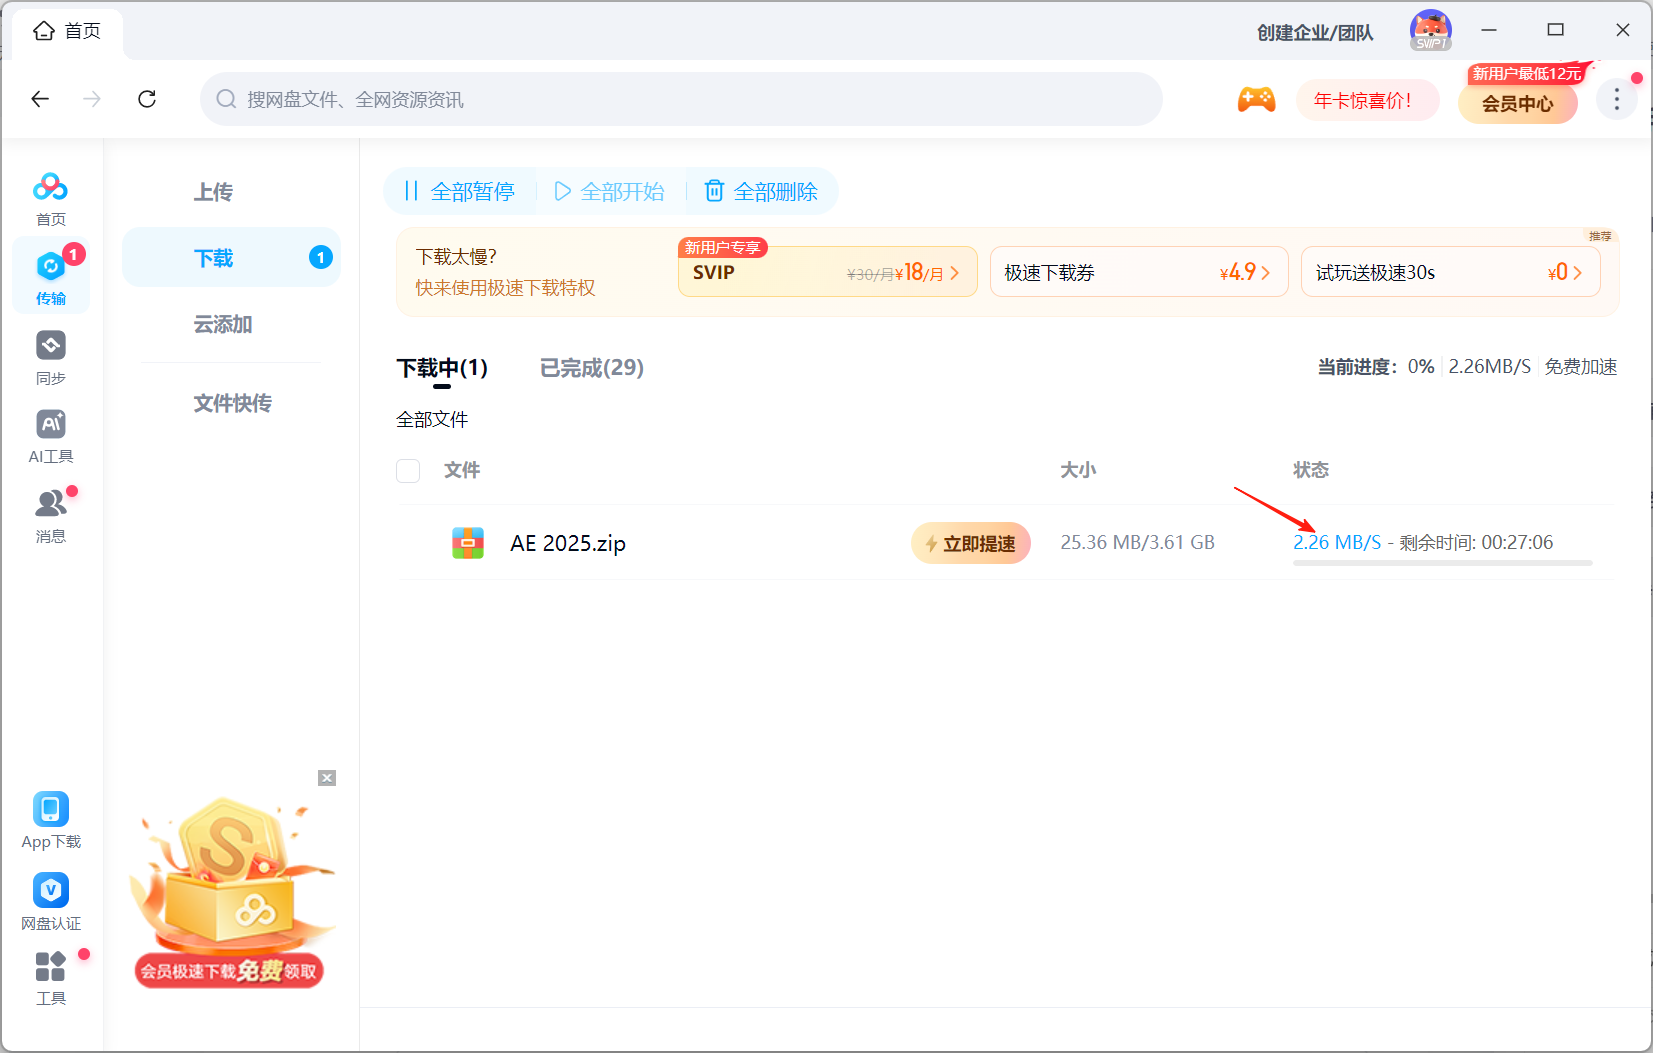Click the 会员中心 button
The image size is (1653, 1053).
coord(1518,103)
